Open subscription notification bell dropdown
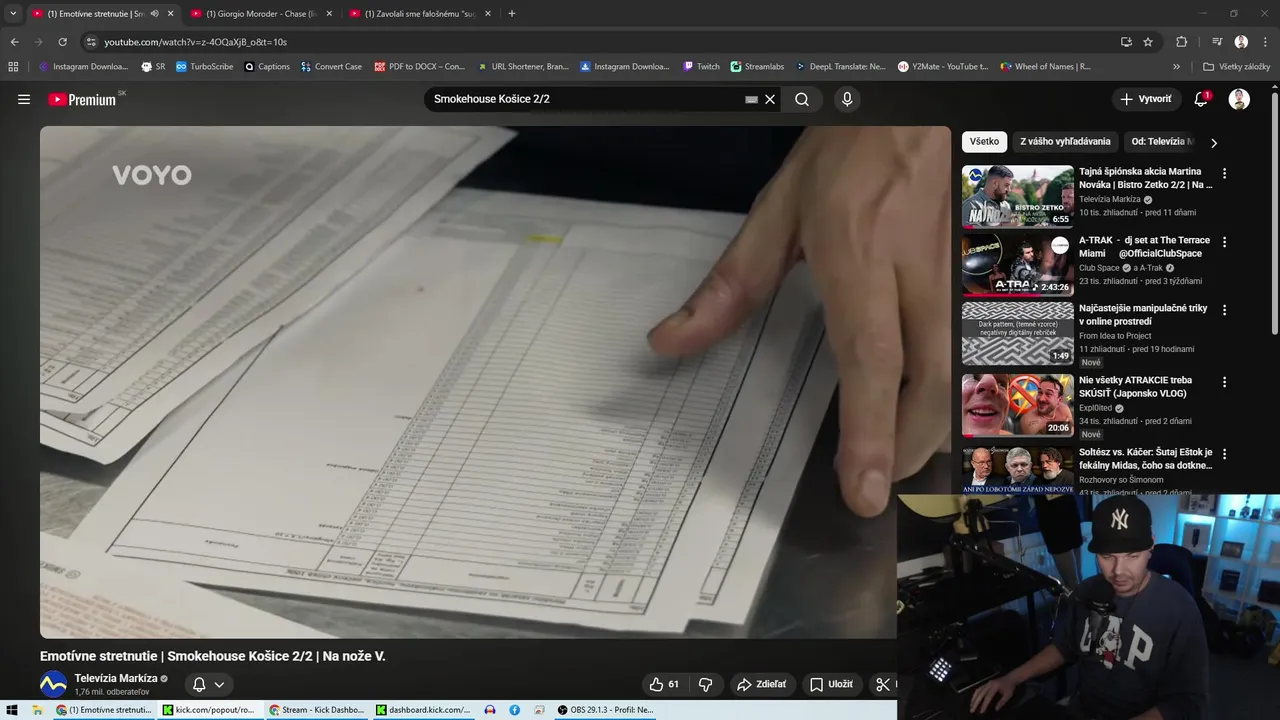This screenshot has width=1280, height=720. (x=208, y=684)
